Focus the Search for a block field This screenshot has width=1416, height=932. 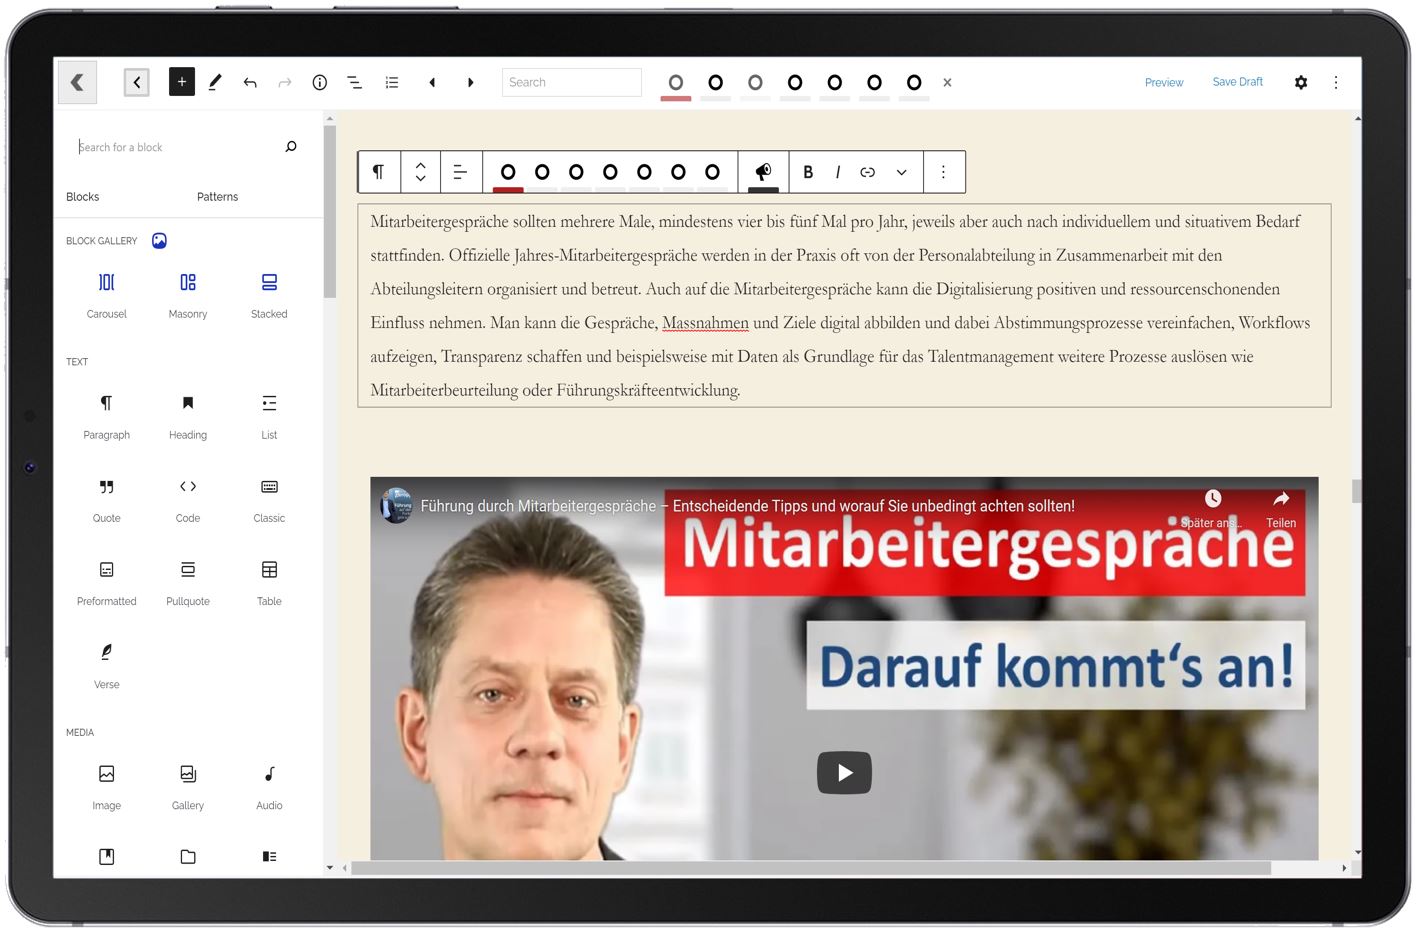[x=175, y=147]
